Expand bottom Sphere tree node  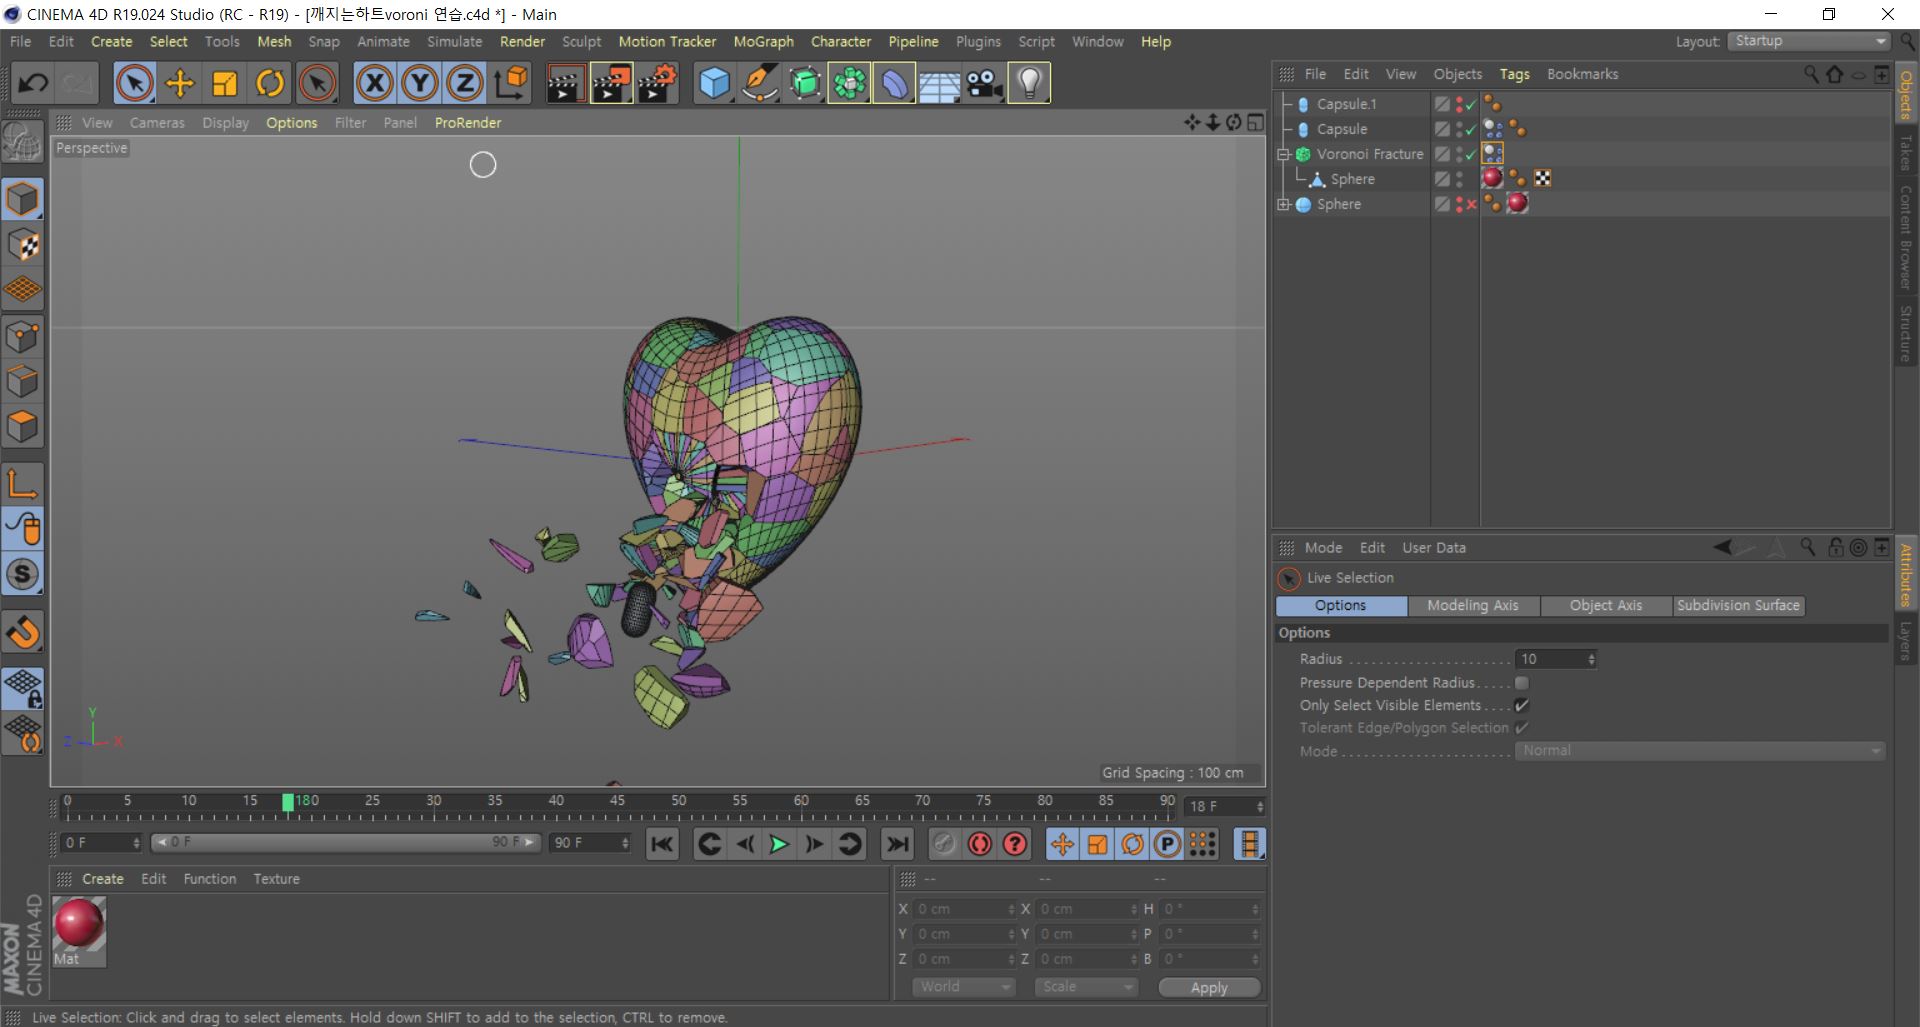[x=1284, y=204]
